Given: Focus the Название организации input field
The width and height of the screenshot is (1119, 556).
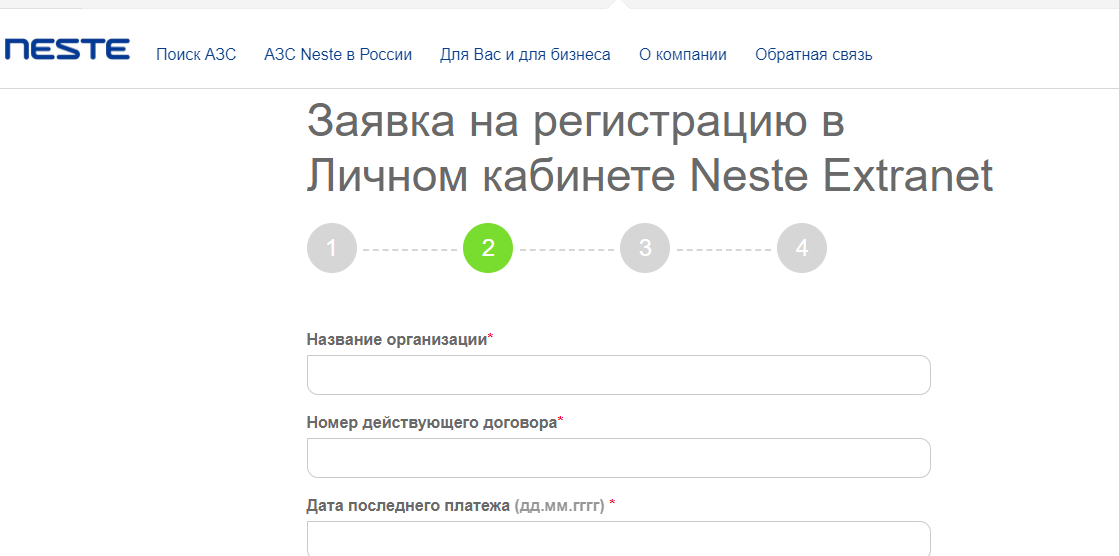Looking at the screenshot, I should (x=619, y=375).
